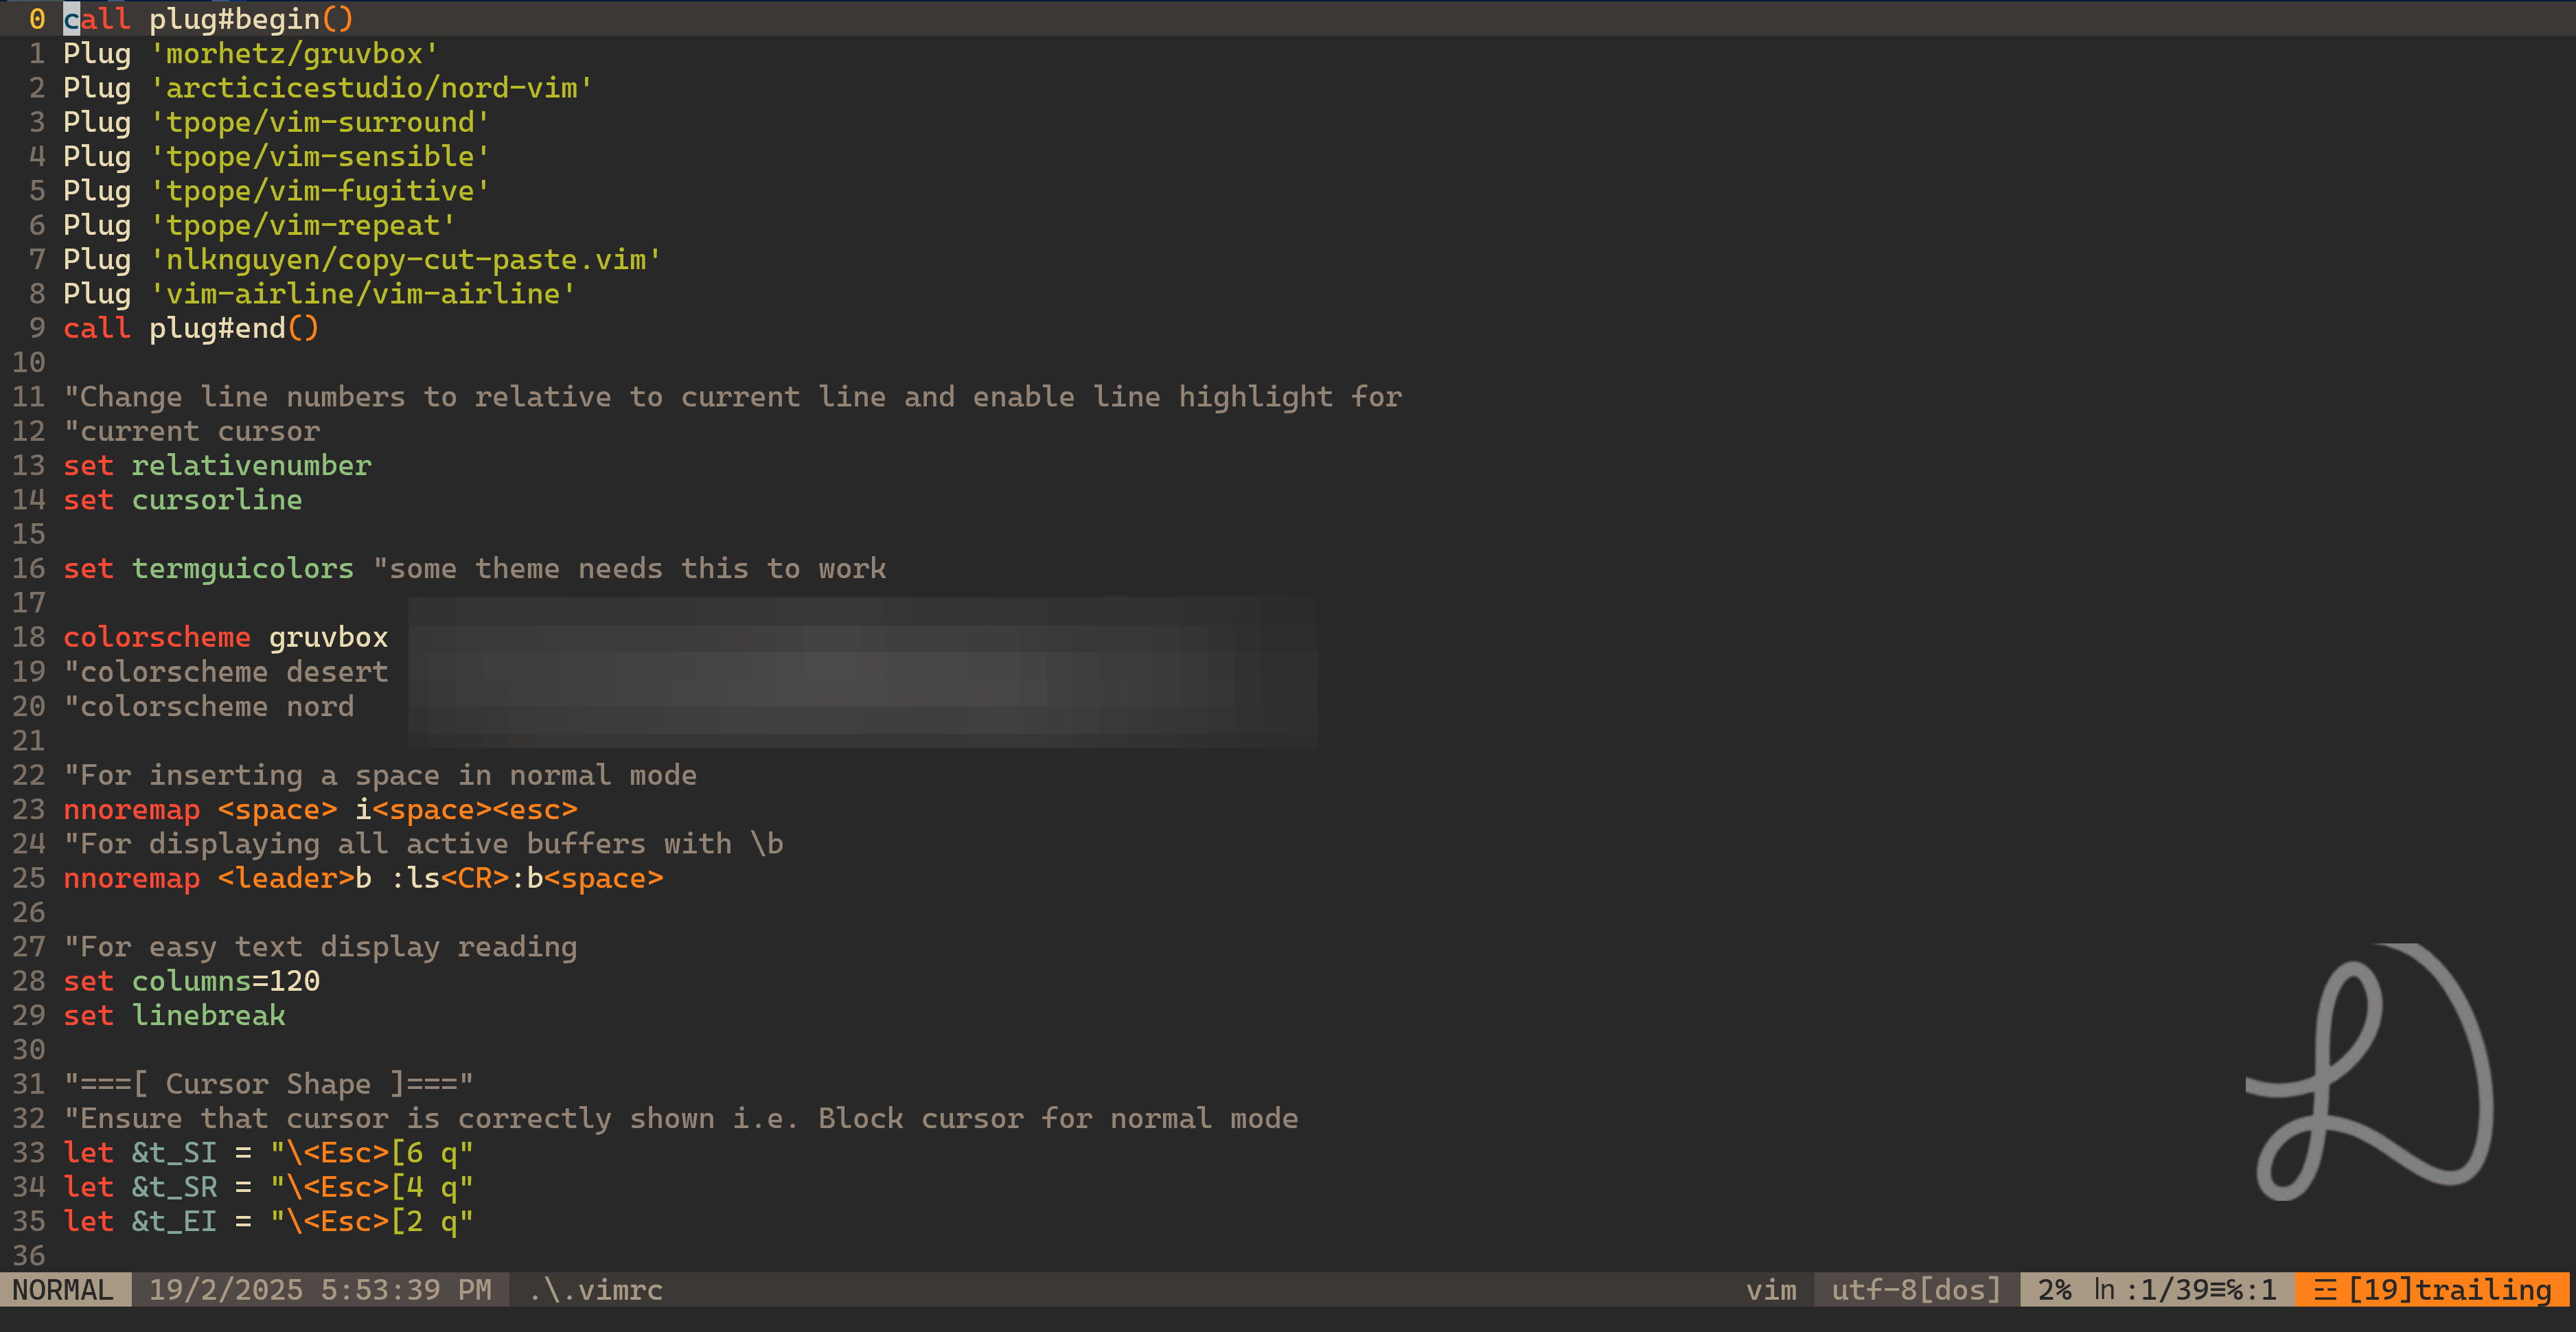Click the "some theme needs this to work" comment
The height and width of the screenshot is (1332, 2576).
pyautogui.click(x=630, y=569)
